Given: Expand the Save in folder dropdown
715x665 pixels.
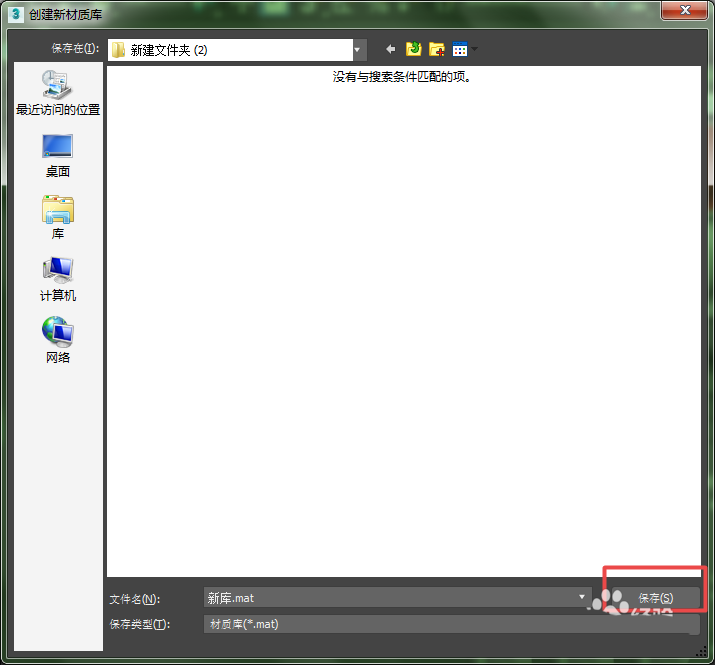Looking at the screenshot, I should pyautogui.click(x=358, y=50).
